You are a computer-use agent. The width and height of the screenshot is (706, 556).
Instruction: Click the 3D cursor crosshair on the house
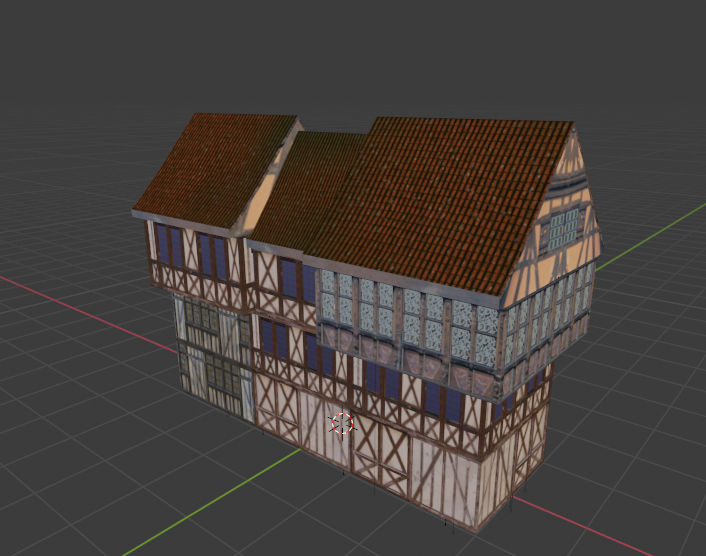tap(343, 423)
